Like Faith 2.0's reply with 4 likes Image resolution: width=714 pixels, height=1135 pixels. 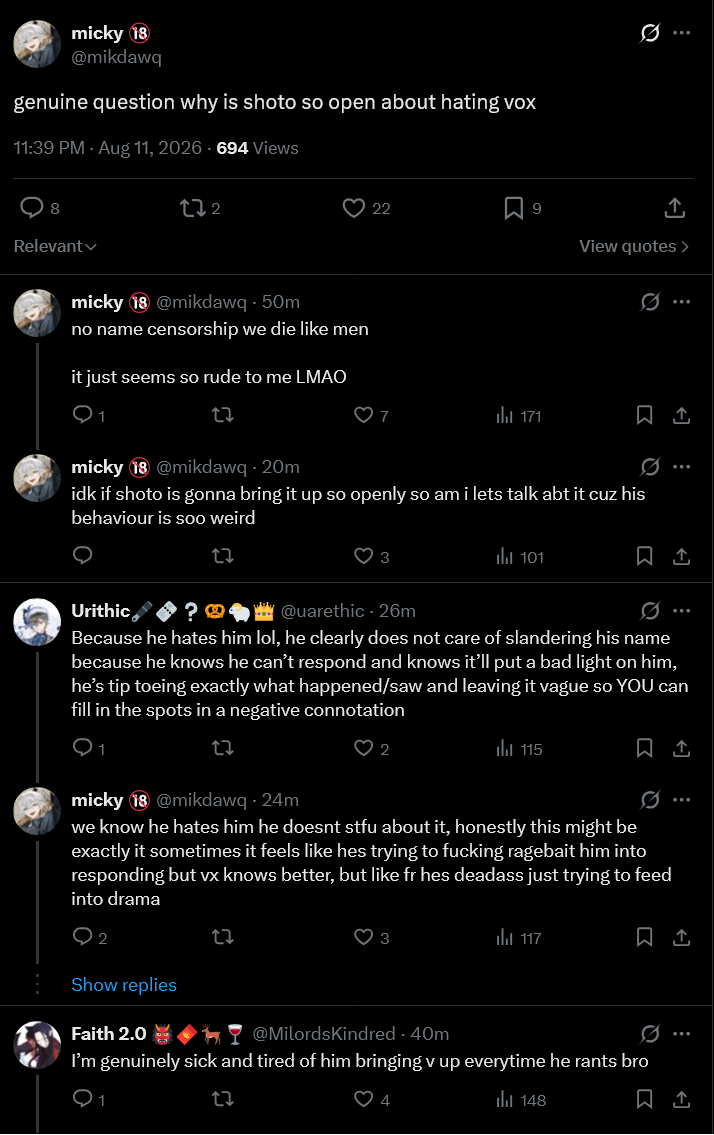point(372,1100)
